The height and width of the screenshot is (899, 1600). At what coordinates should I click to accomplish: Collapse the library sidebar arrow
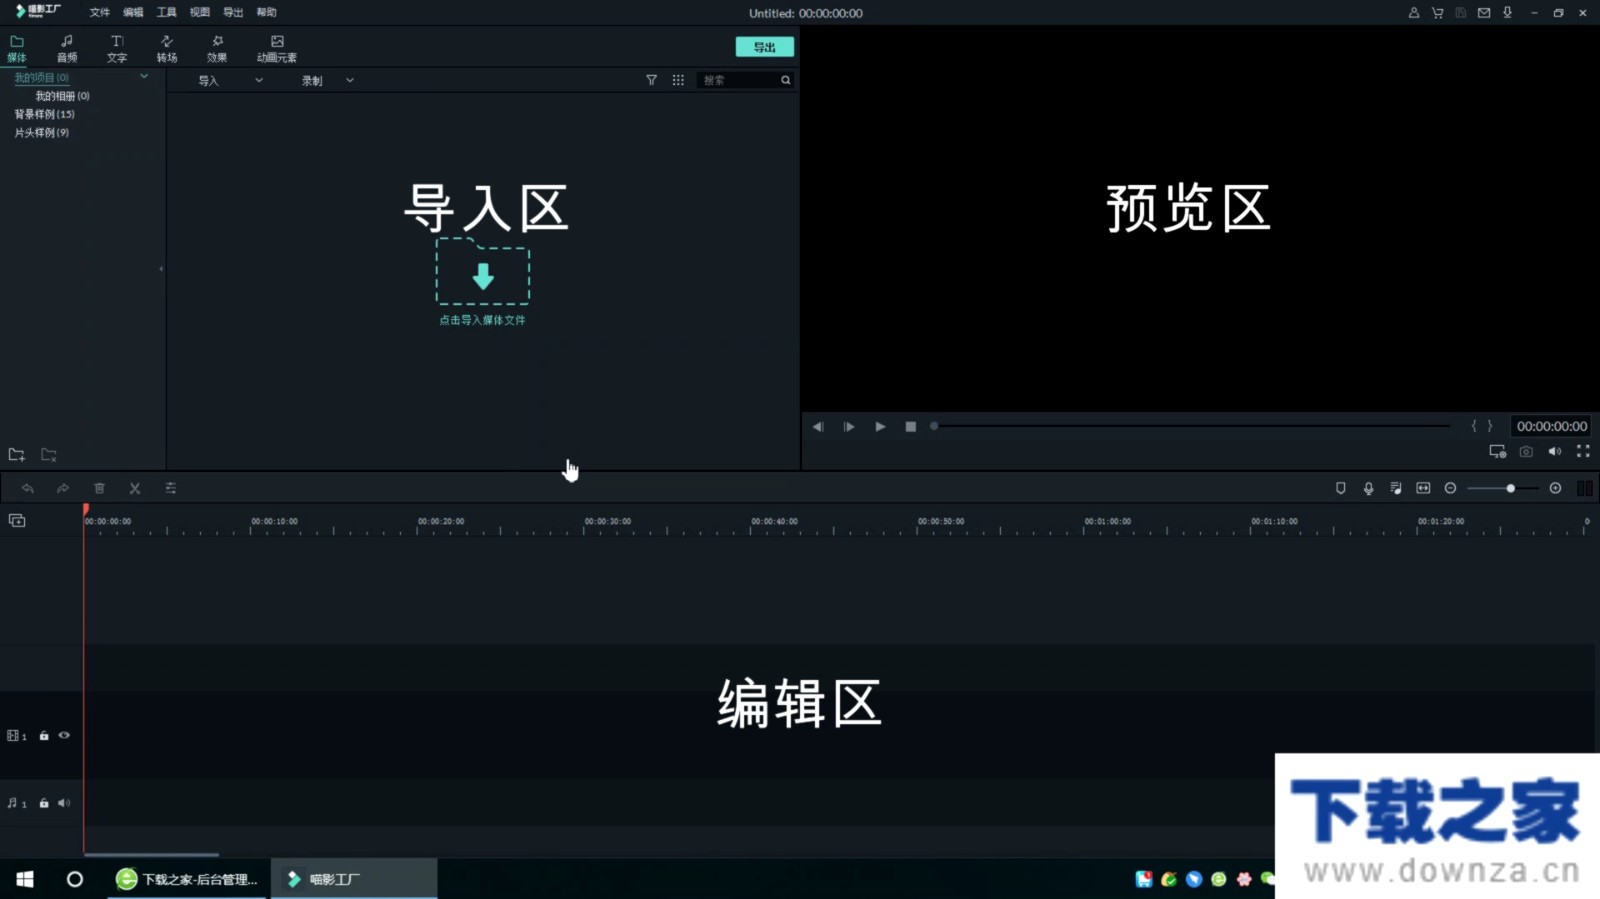tap(161, 269)
